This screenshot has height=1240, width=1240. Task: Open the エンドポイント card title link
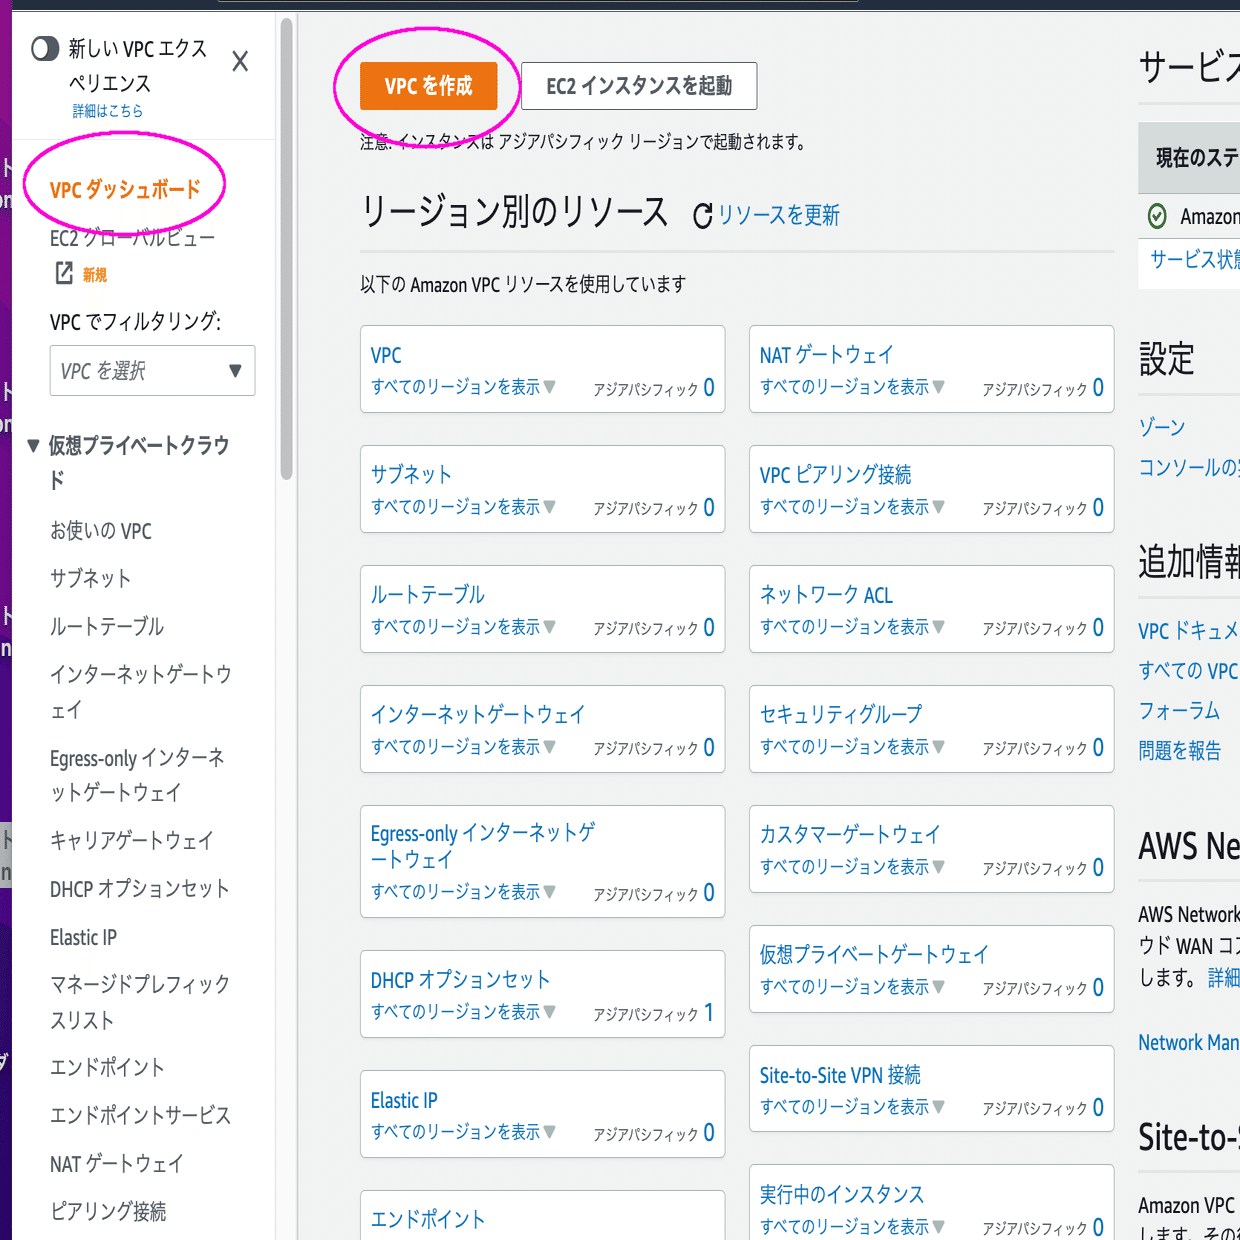point(427,1219)
